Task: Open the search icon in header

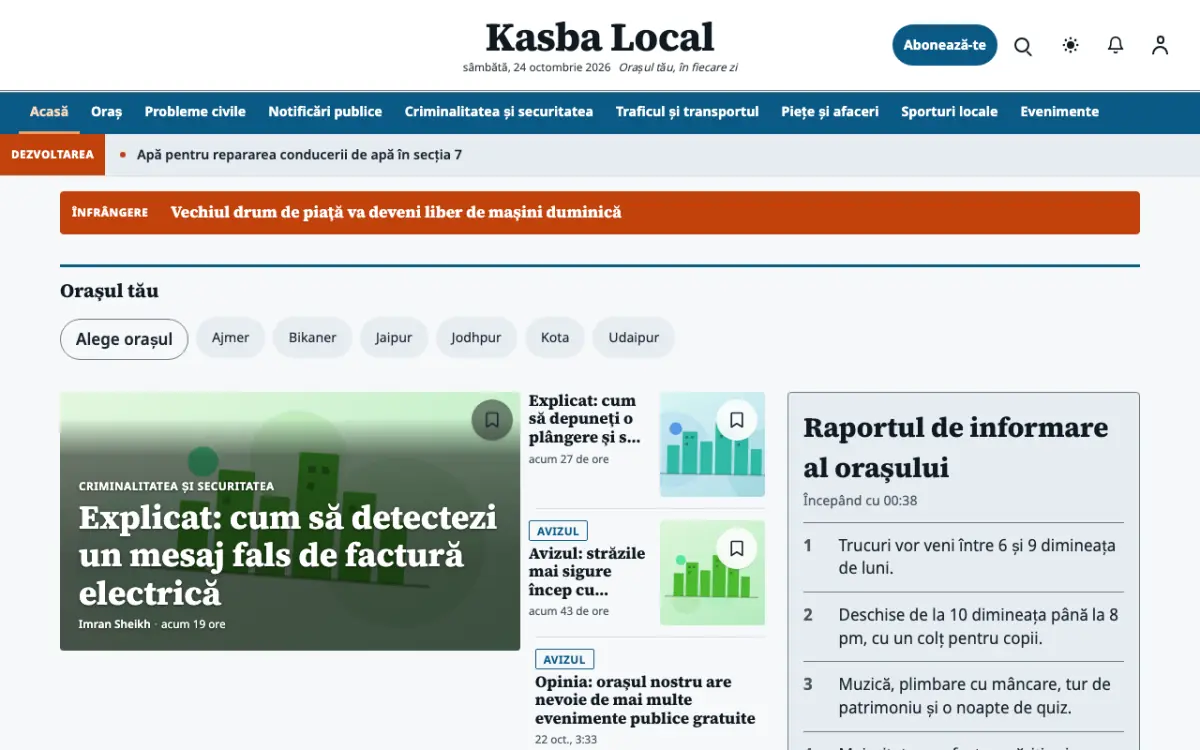Action: [1023, 45]
